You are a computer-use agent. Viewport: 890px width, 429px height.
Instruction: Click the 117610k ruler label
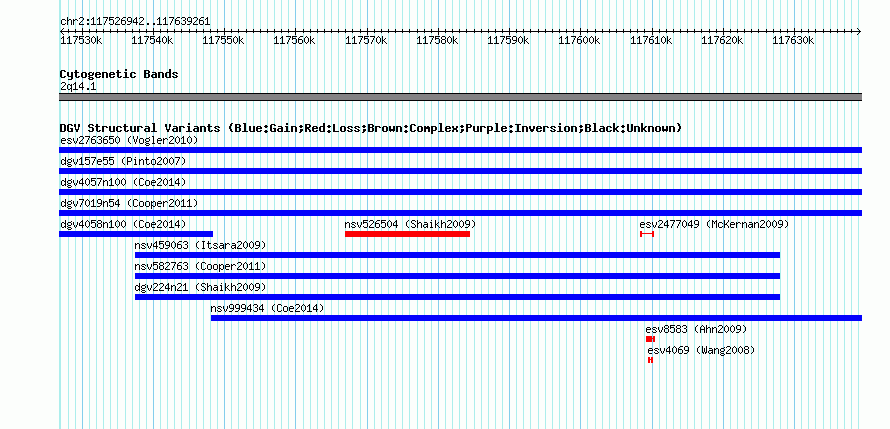coord(651,40)
